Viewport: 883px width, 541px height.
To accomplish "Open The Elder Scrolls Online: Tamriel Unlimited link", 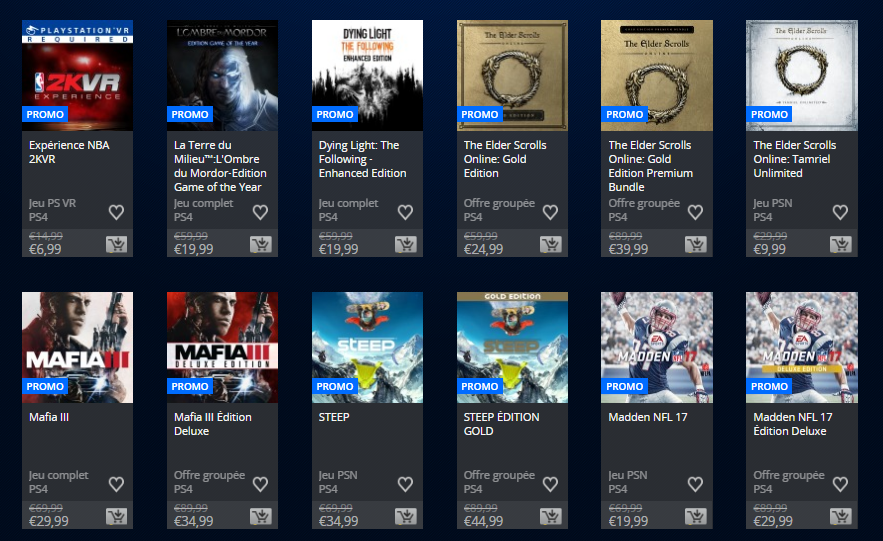I will pyautogui.click(x=795, y=159).
